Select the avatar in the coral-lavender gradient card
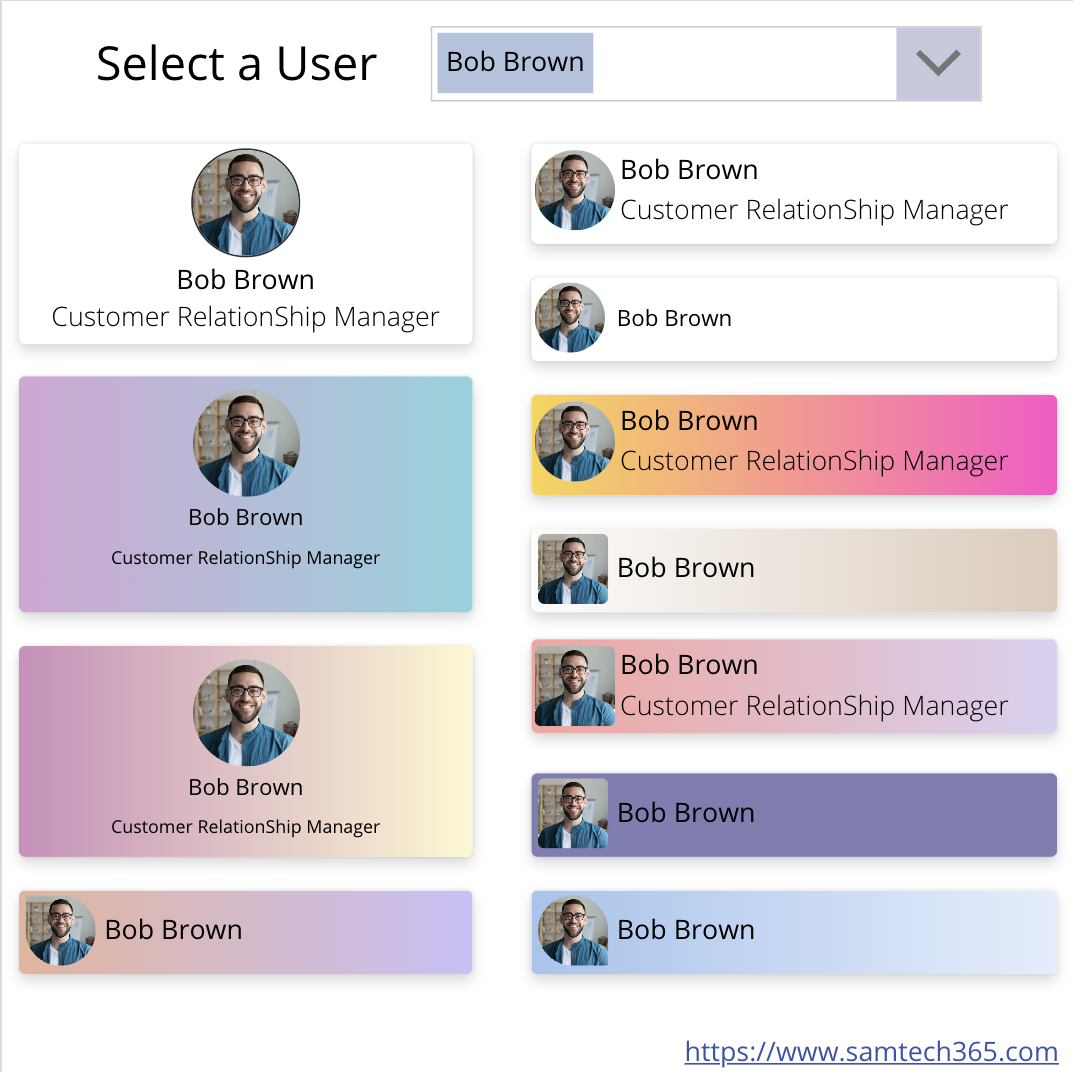 coord(574,686)
